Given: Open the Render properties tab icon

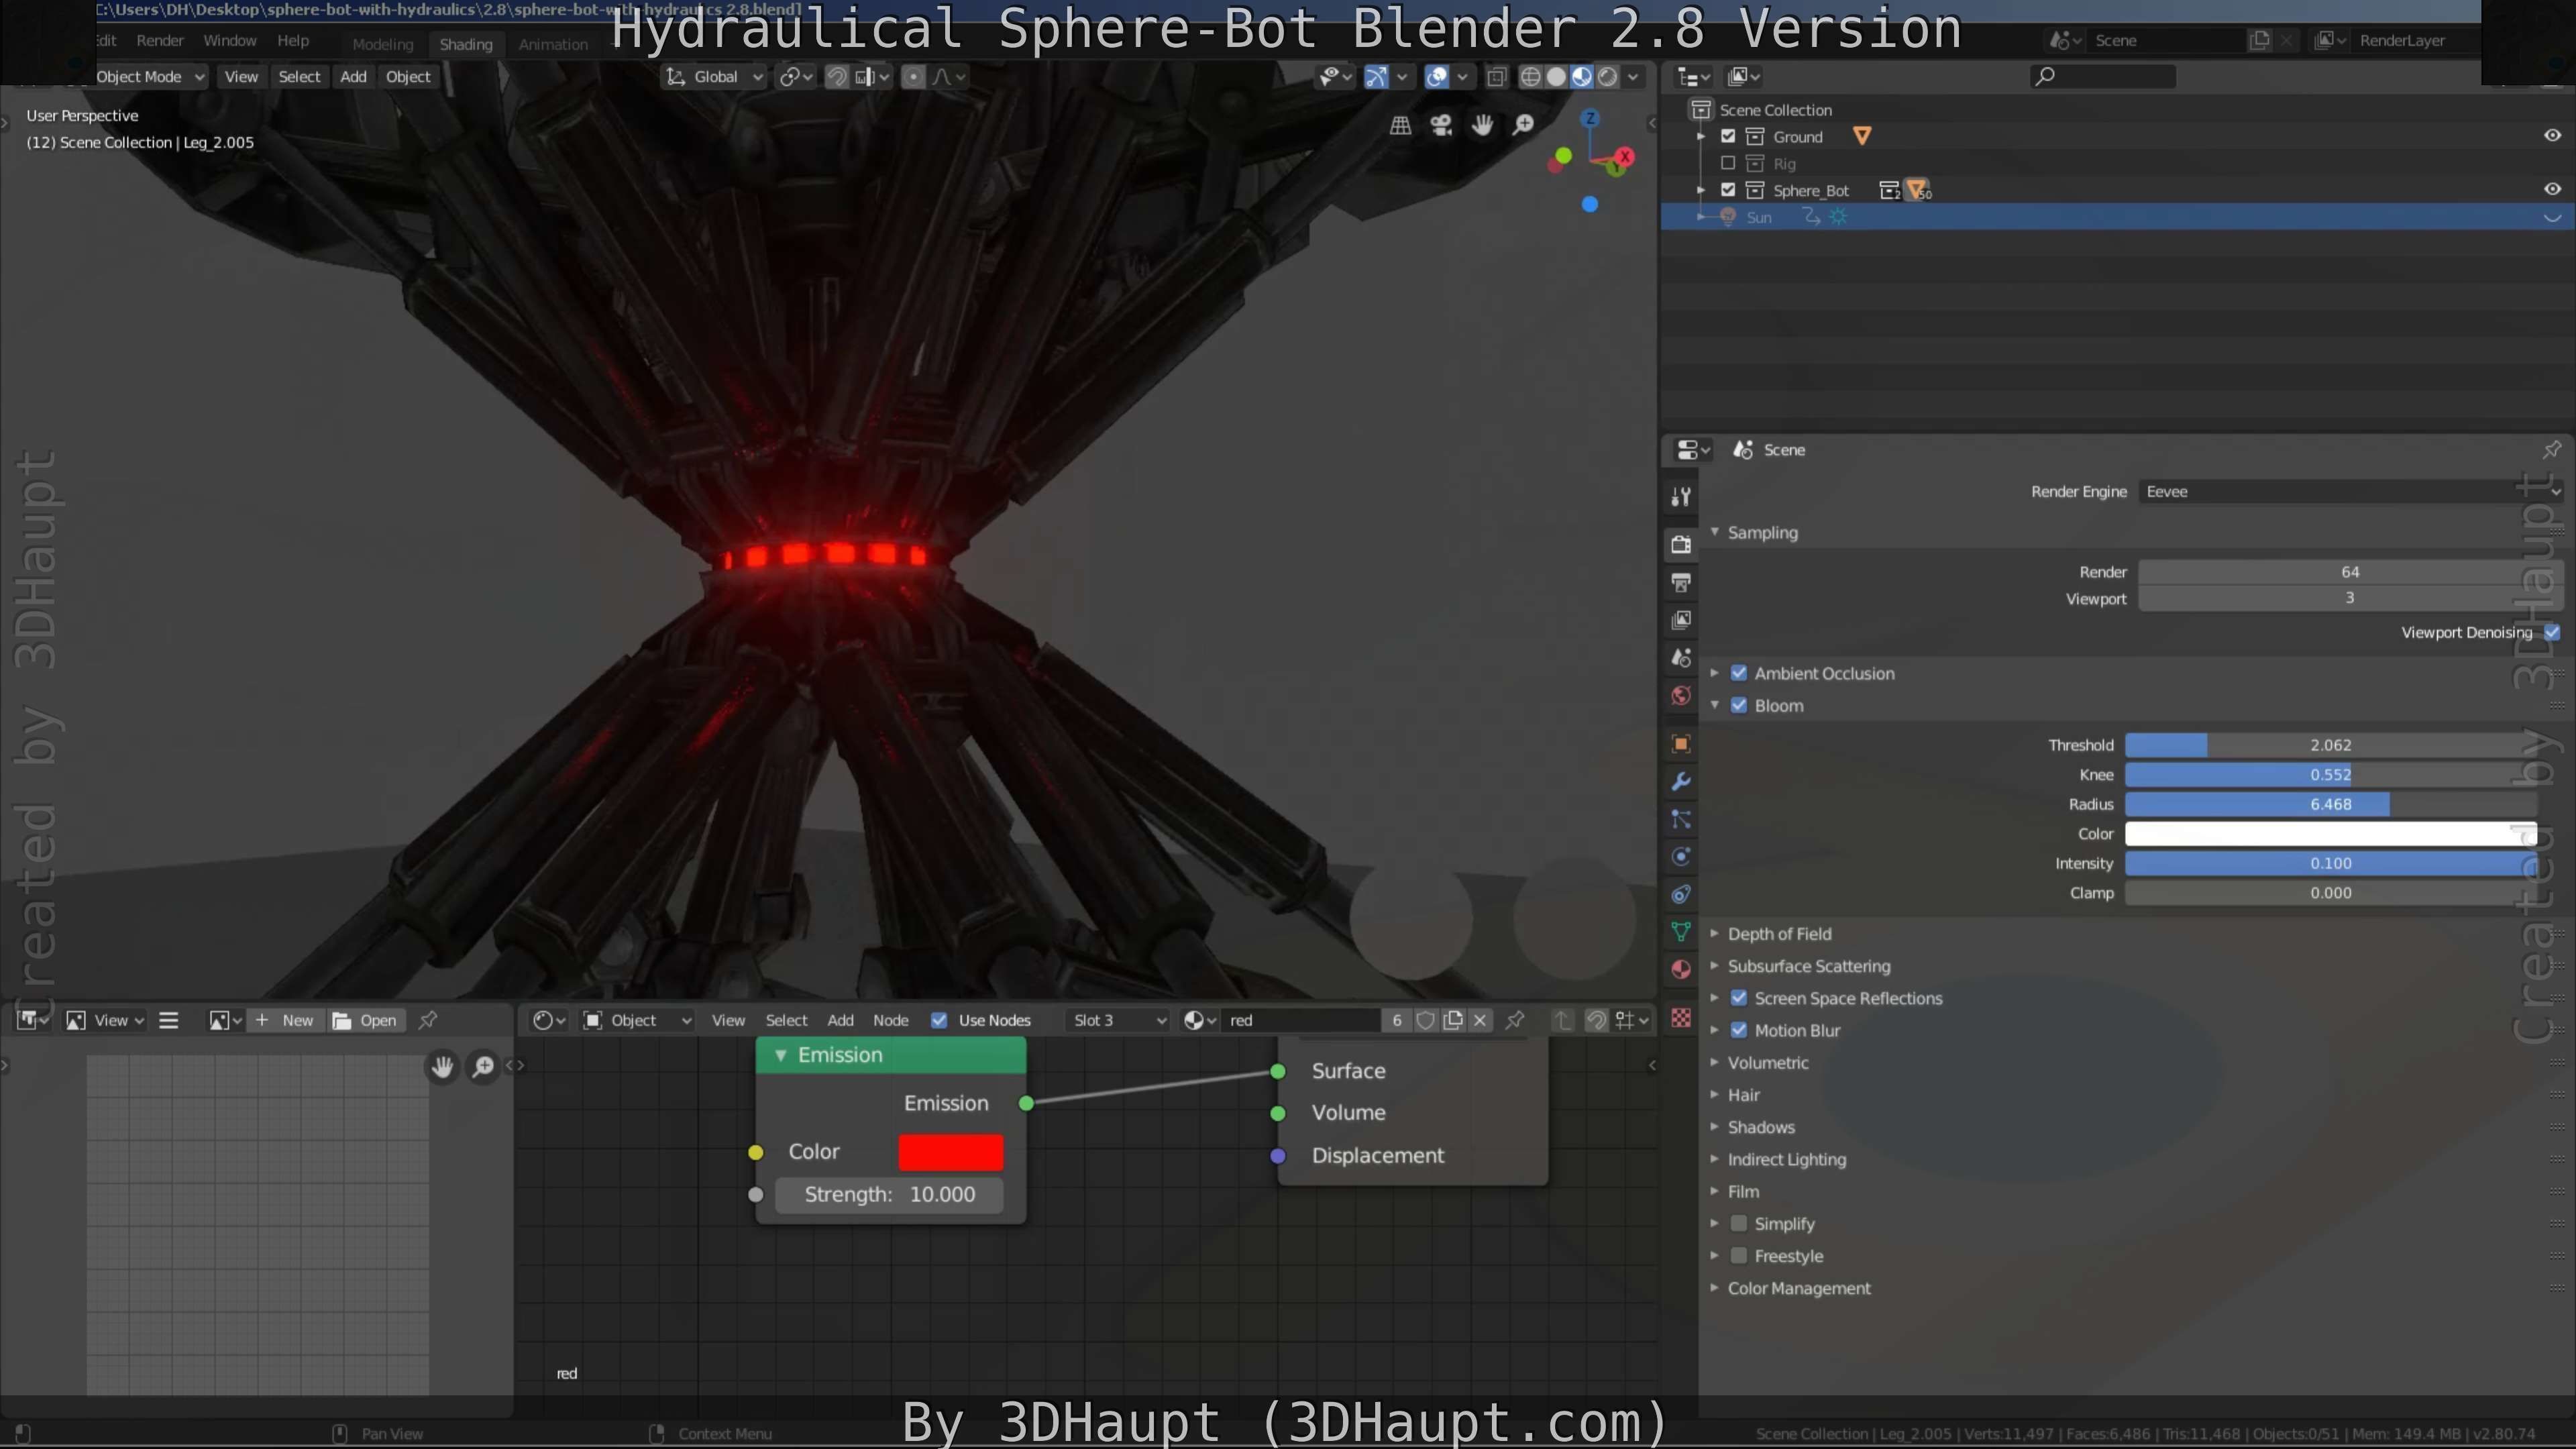Looking at the screenshot, I should 1681,544.
